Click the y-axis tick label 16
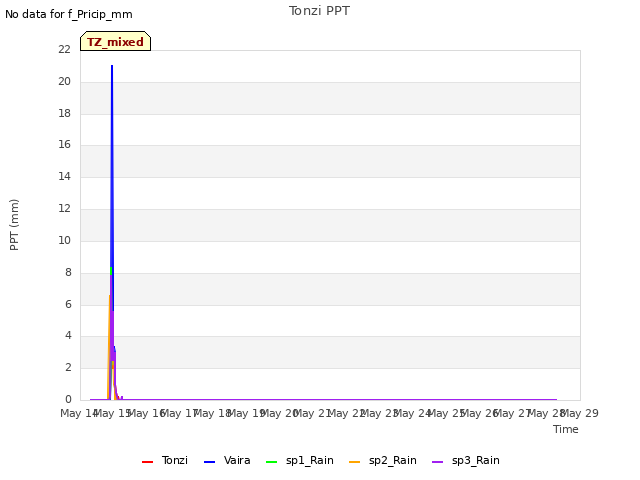The height and width of the screenshot is (480, 640). point(64,144)
